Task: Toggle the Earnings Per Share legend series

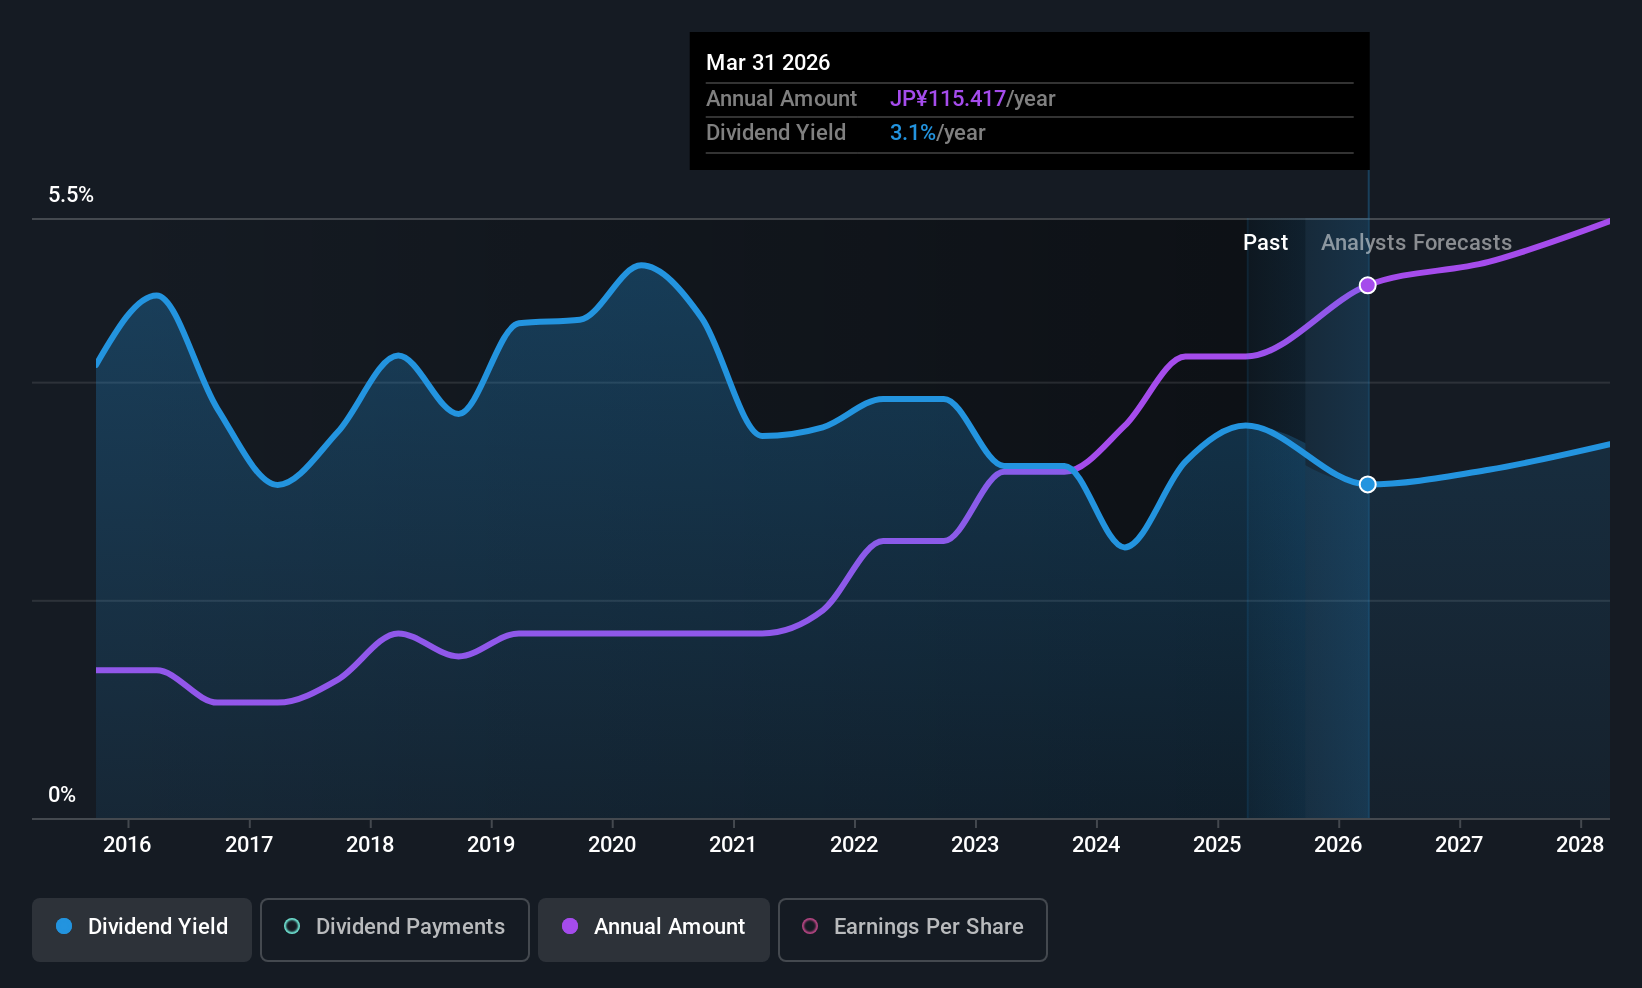Action: tap(913, 930)
